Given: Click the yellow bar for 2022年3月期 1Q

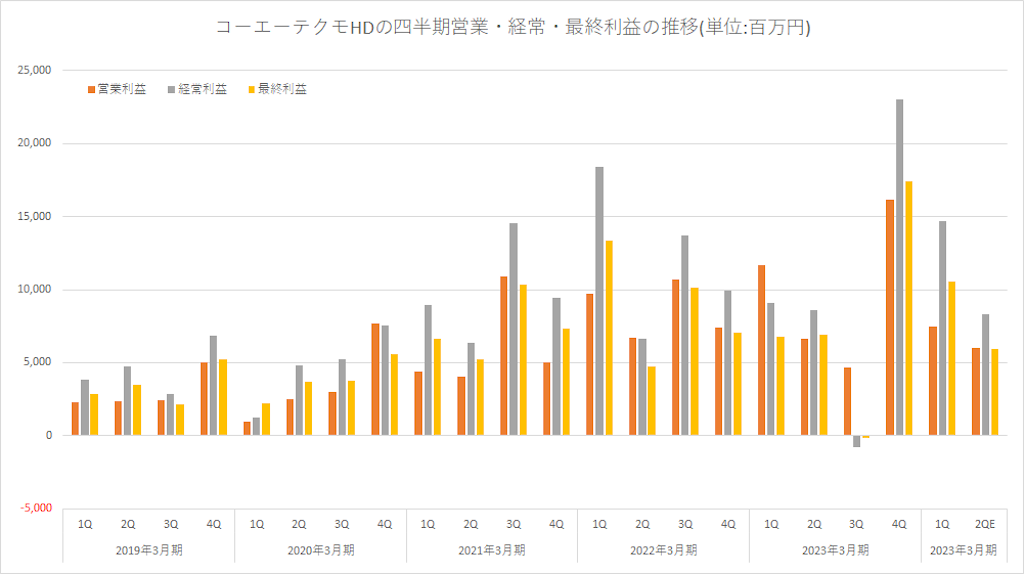Looking at the screenshot, I should point(609,338).
